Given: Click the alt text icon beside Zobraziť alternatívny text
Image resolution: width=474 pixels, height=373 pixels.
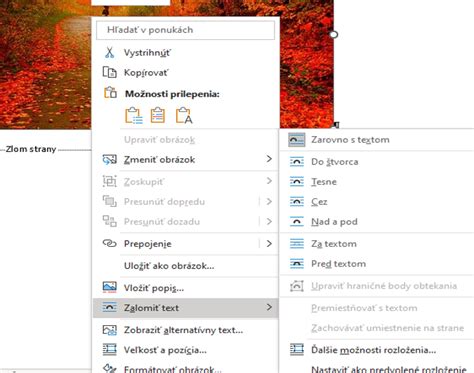Looking at the screenshot, I should [109, 330].
